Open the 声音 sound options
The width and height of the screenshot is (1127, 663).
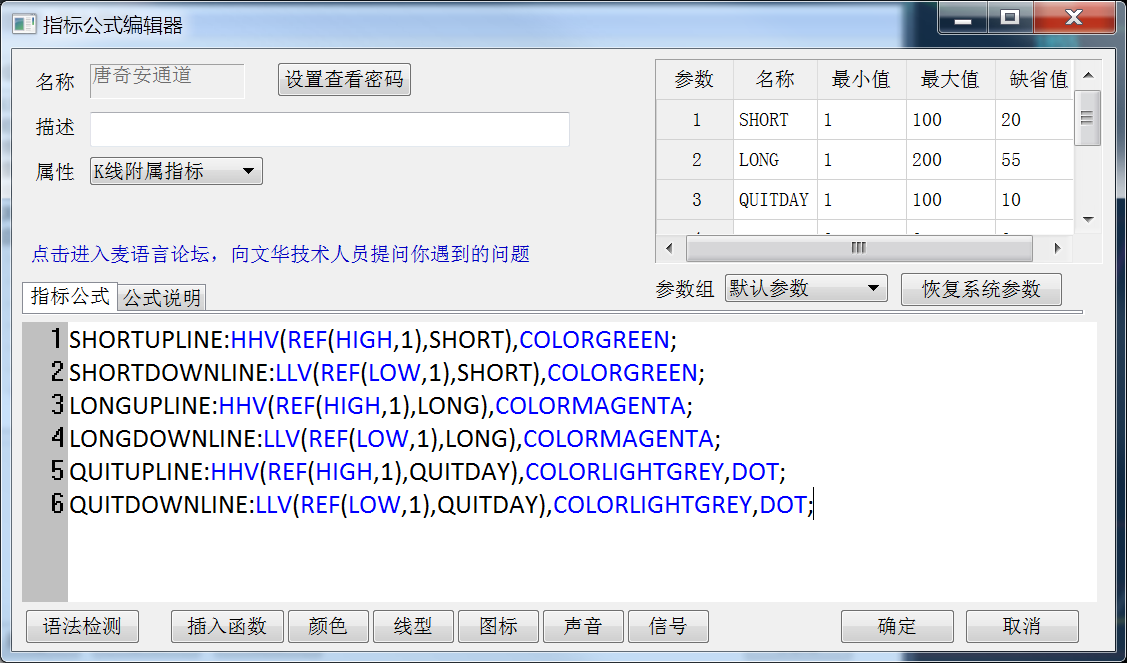click(583, 627)
